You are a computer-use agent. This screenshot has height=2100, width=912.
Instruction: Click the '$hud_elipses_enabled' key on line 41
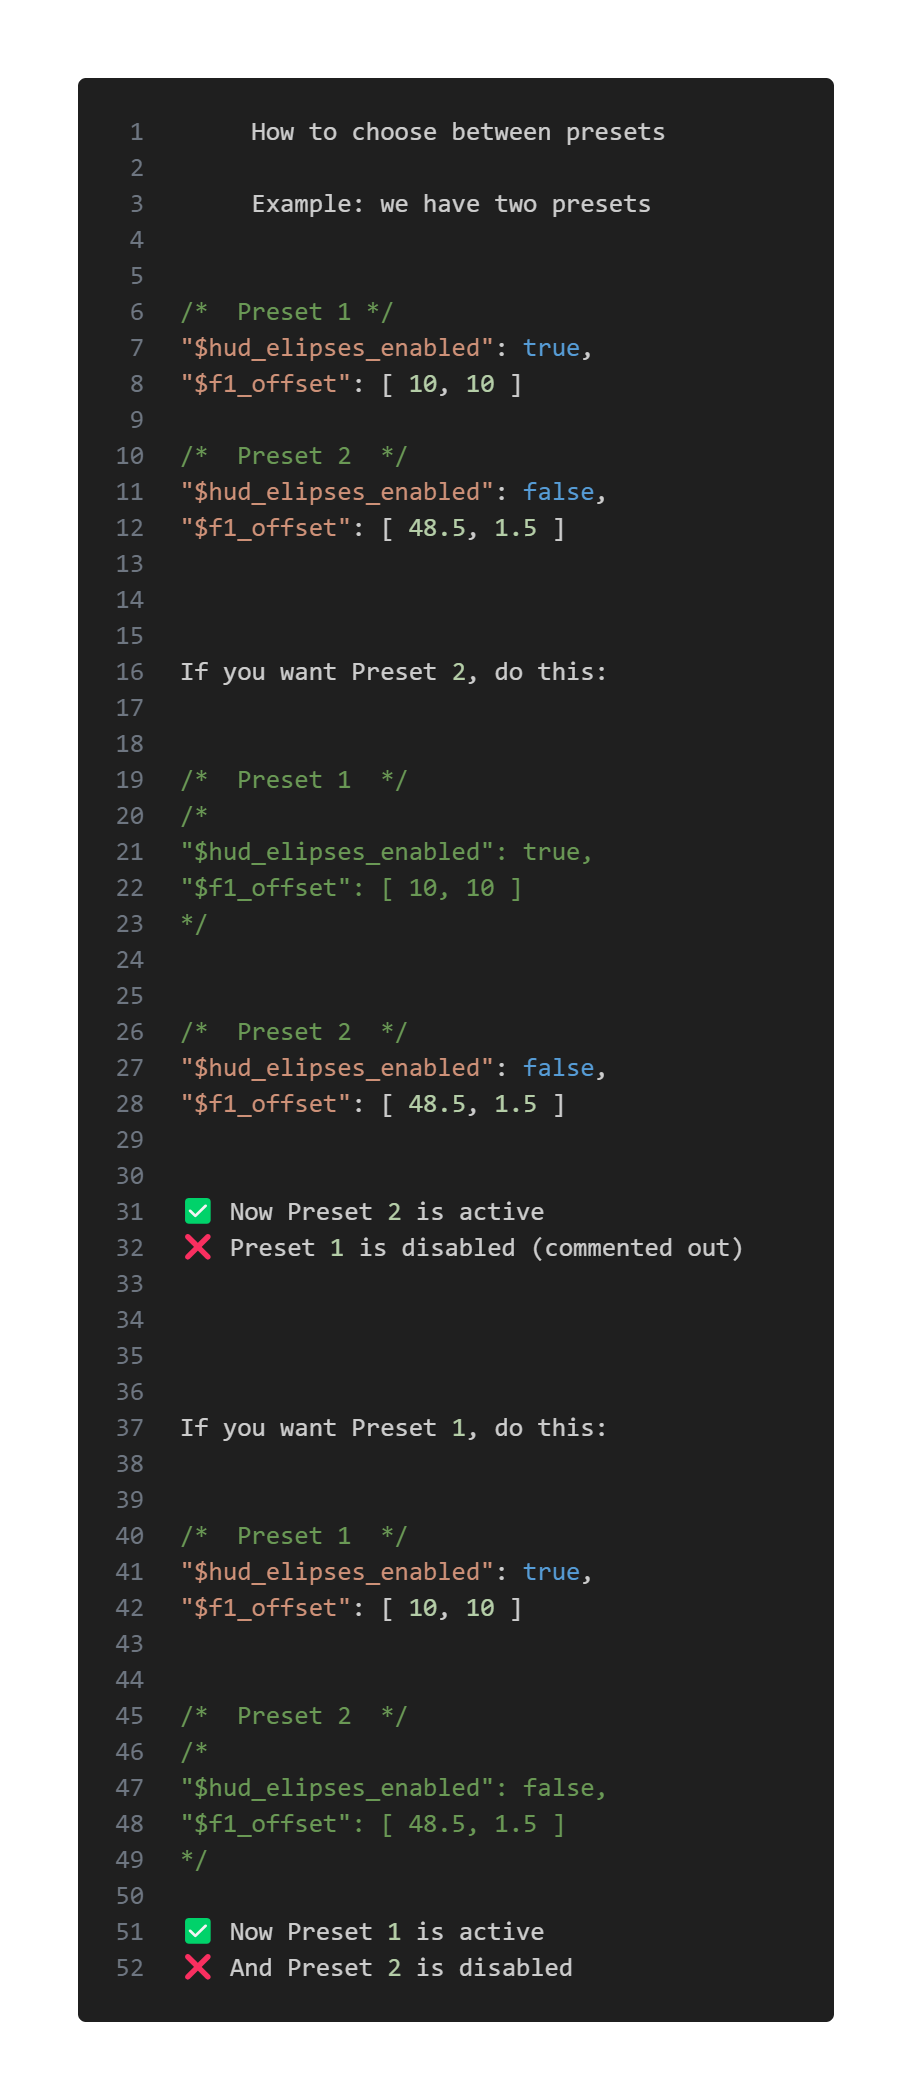coord(337,1572)
